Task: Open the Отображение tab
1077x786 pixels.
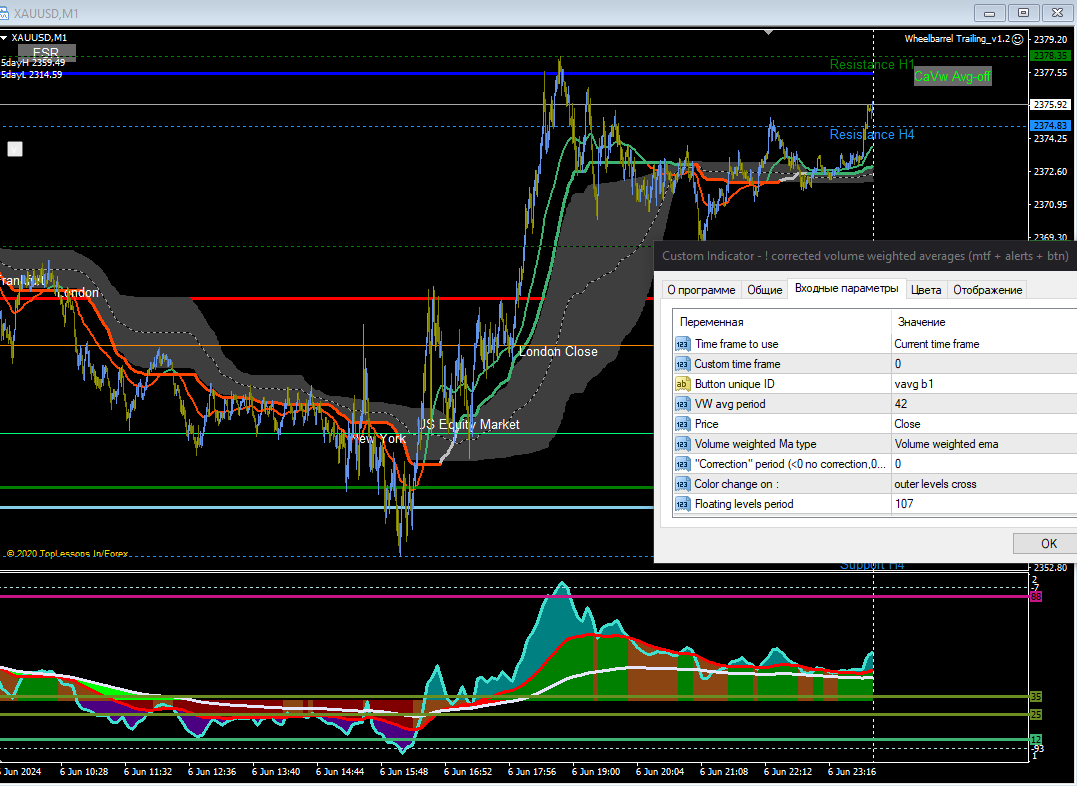Action: (987, 290)
